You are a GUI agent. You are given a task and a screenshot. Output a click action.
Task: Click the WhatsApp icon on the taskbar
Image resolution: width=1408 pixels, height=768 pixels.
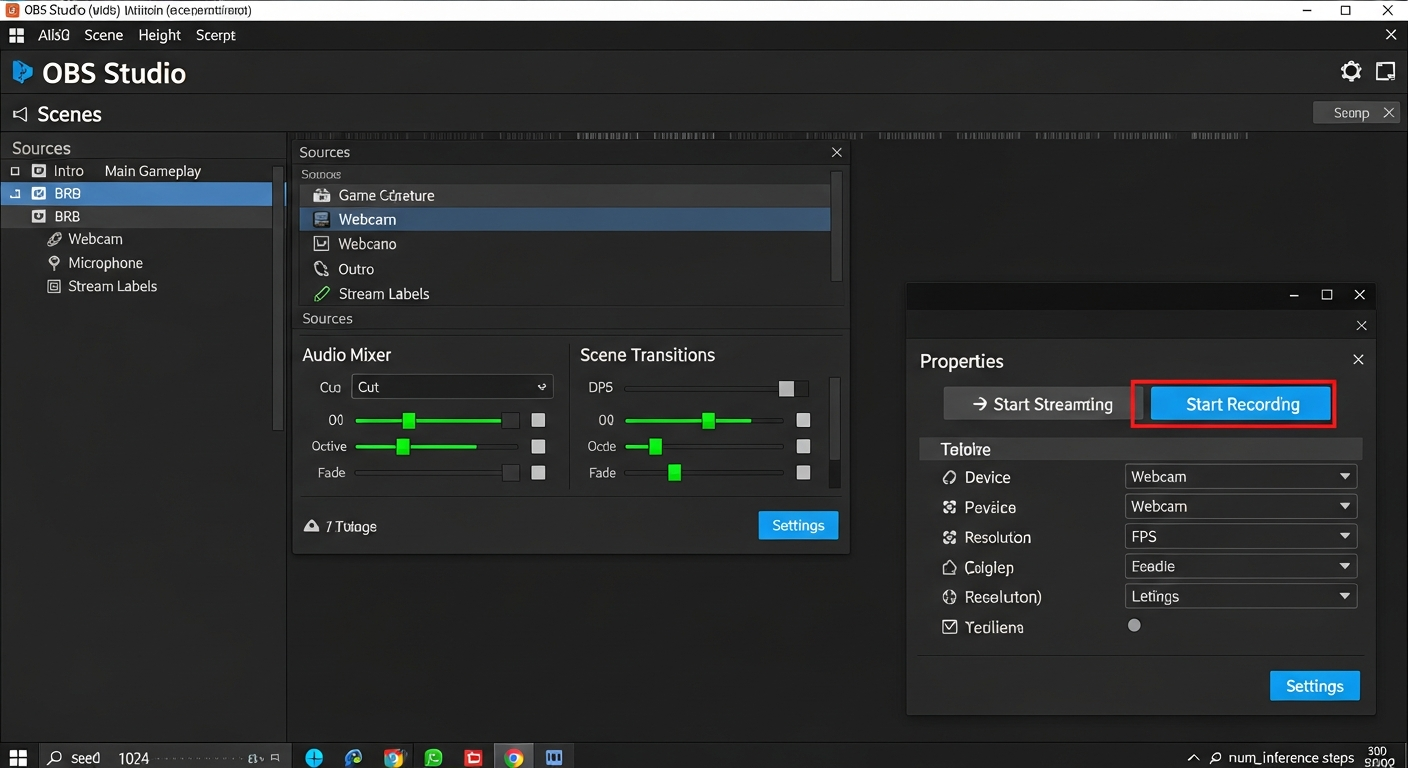[x=434, y=757]
